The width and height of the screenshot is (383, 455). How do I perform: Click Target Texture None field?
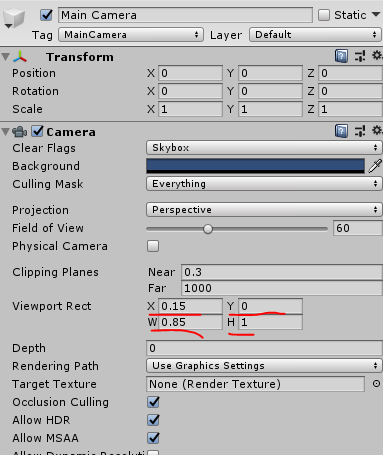pos(255,384)
